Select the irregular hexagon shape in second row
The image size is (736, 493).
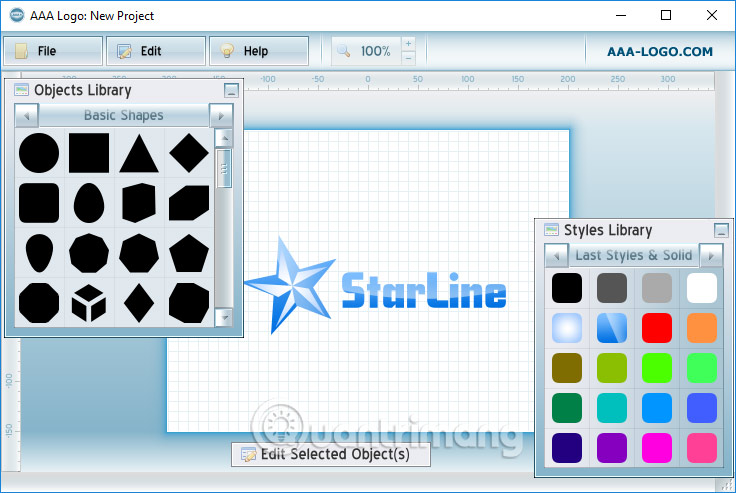tap(139, 203)
